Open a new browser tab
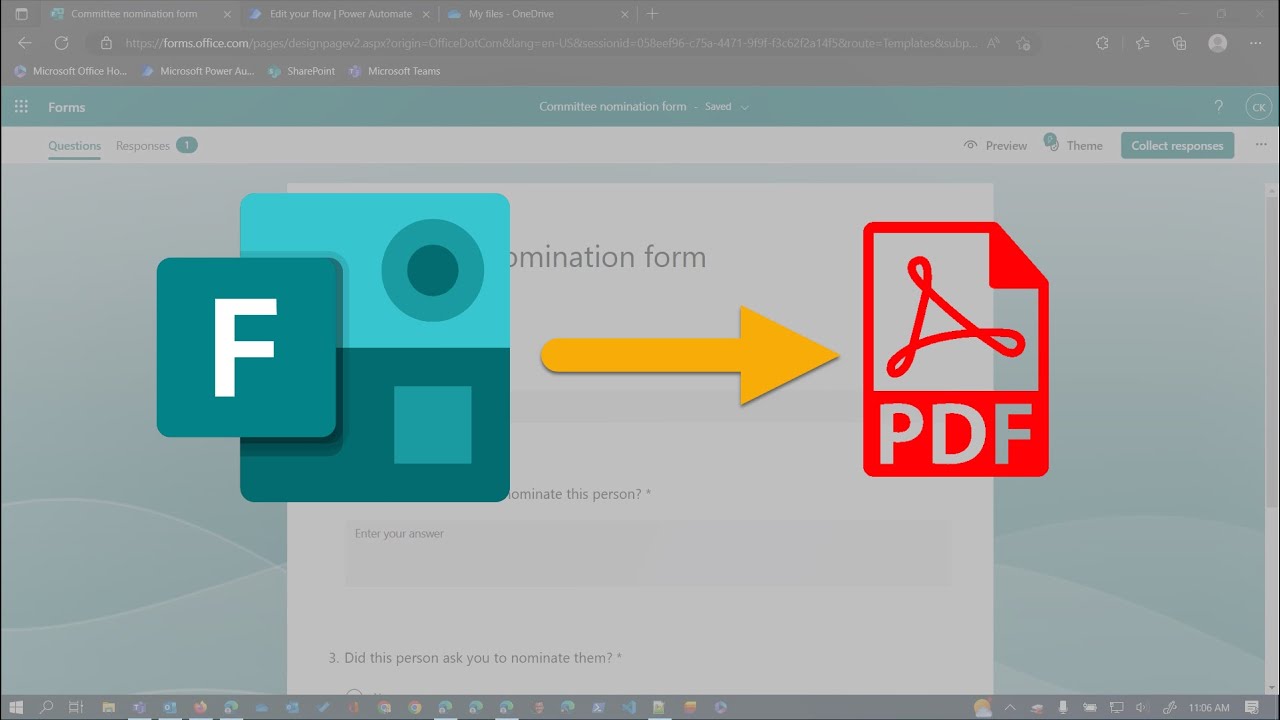The width and height of the screenshot is (1280, 720). (x=652, y=14)
